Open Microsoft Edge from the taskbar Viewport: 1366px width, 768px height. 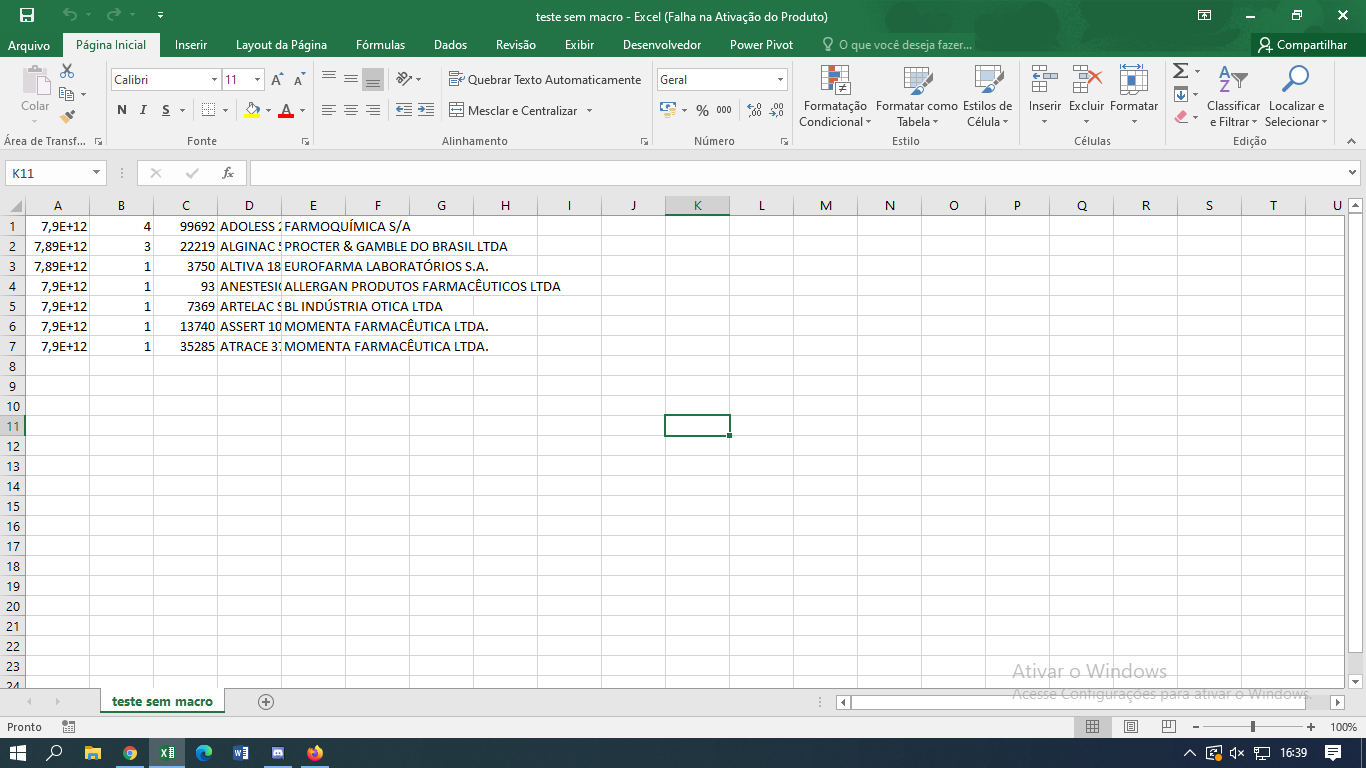click(x=204, y=753)
